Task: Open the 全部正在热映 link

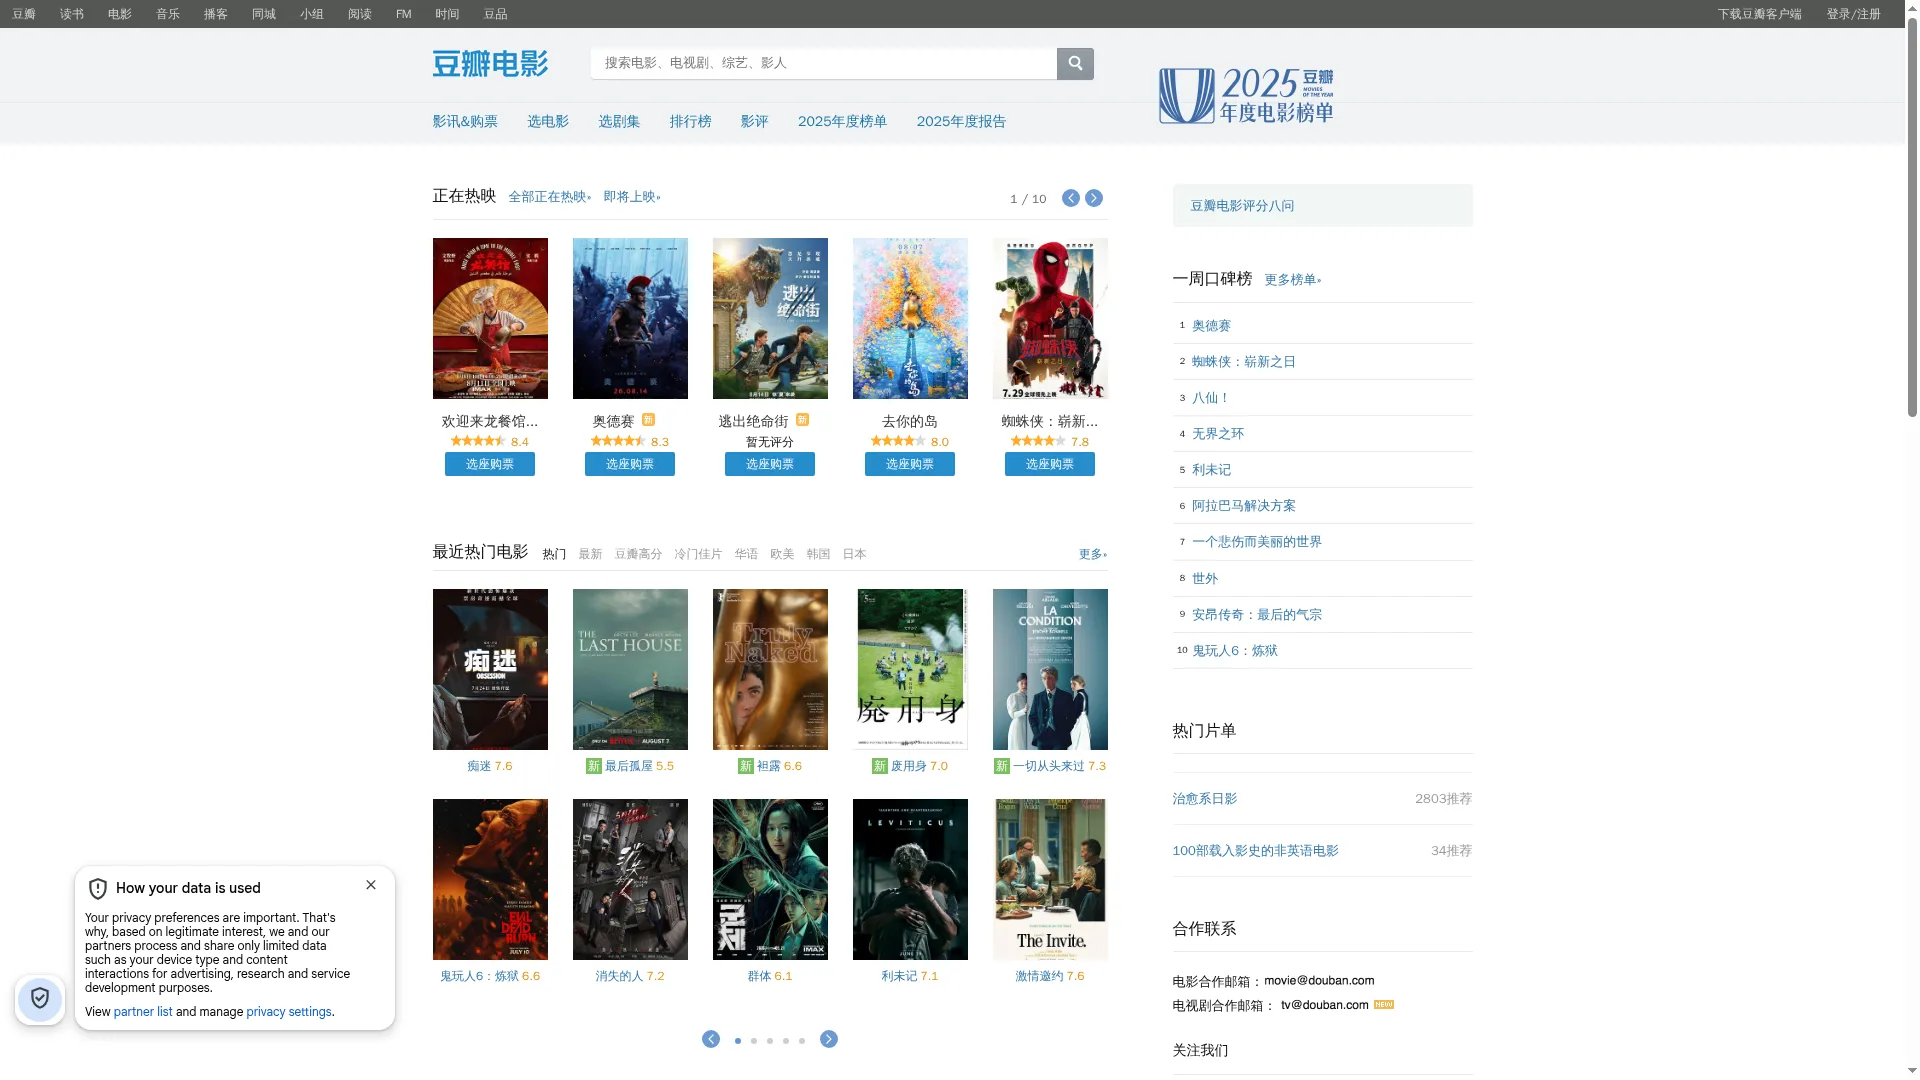Action: pyautogui.click(x=549, y=197)
